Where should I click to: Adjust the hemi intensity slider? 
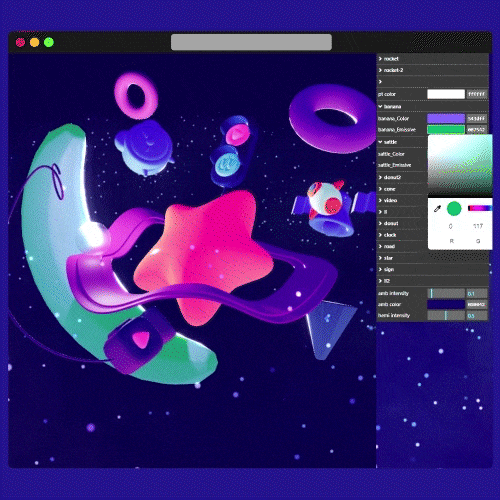coord(446,315)
